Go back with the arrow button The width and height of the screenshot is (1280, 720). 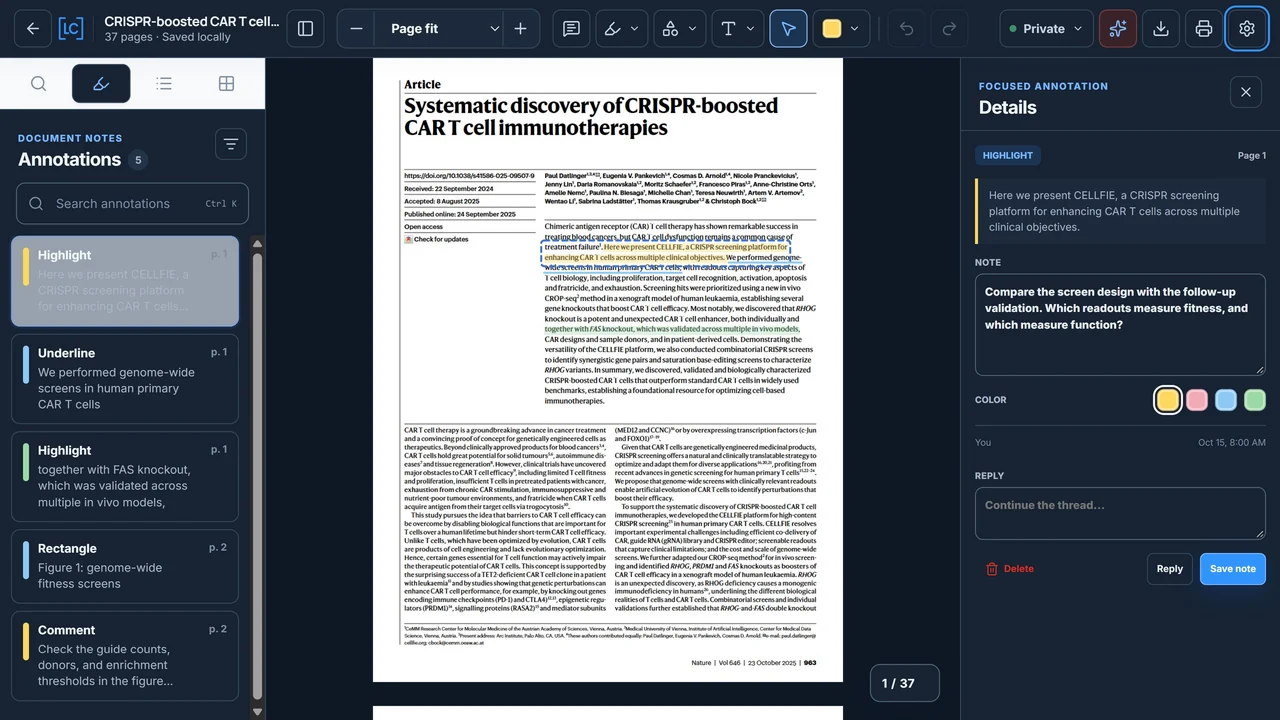point(33,29)
